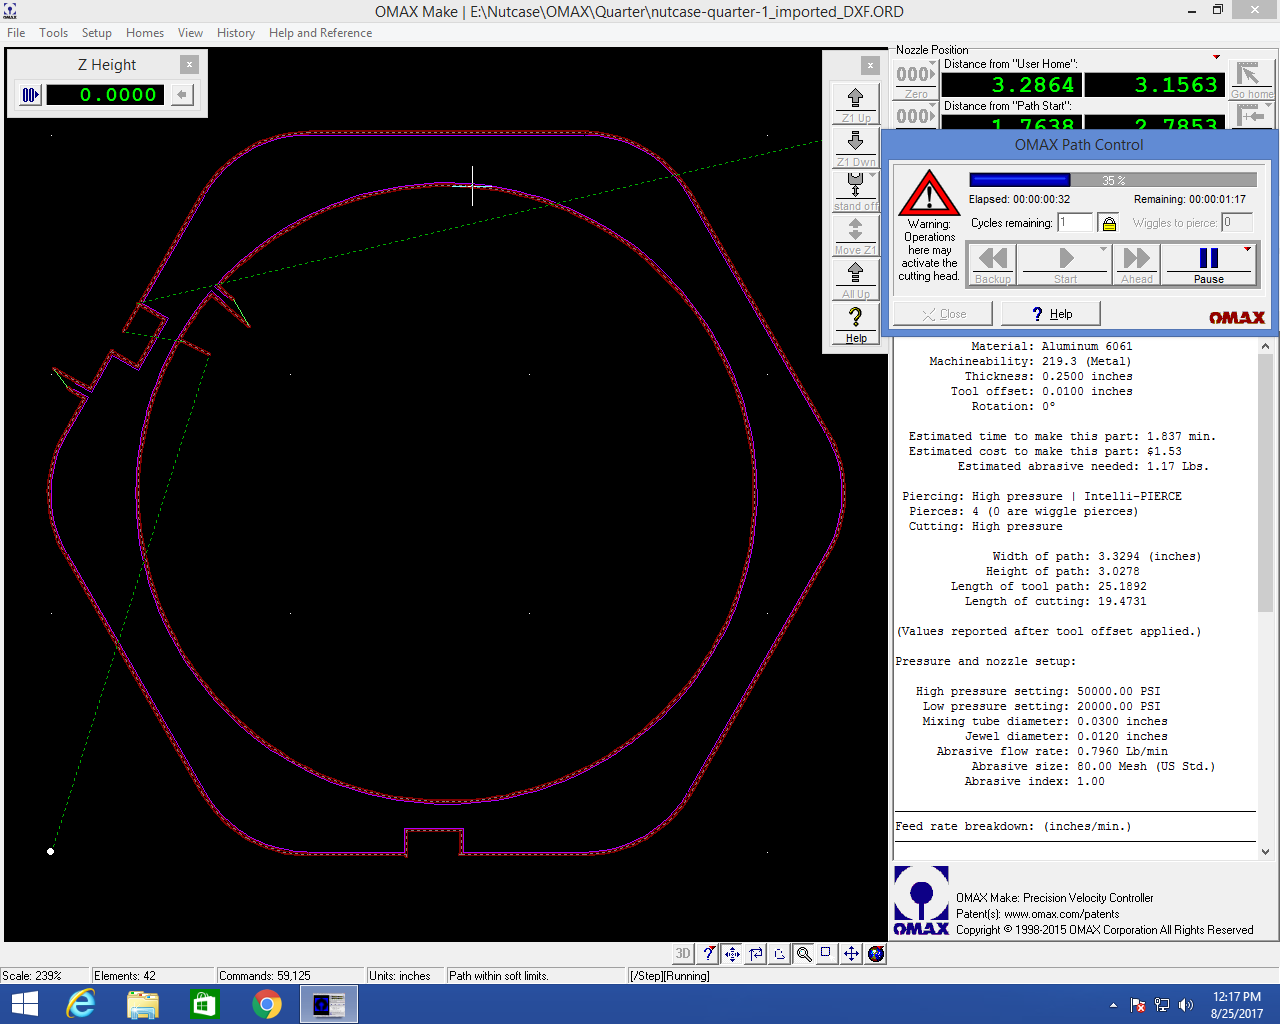Open the File menu
Screen dimensions: 1280x1024
[x=16, y=33]
